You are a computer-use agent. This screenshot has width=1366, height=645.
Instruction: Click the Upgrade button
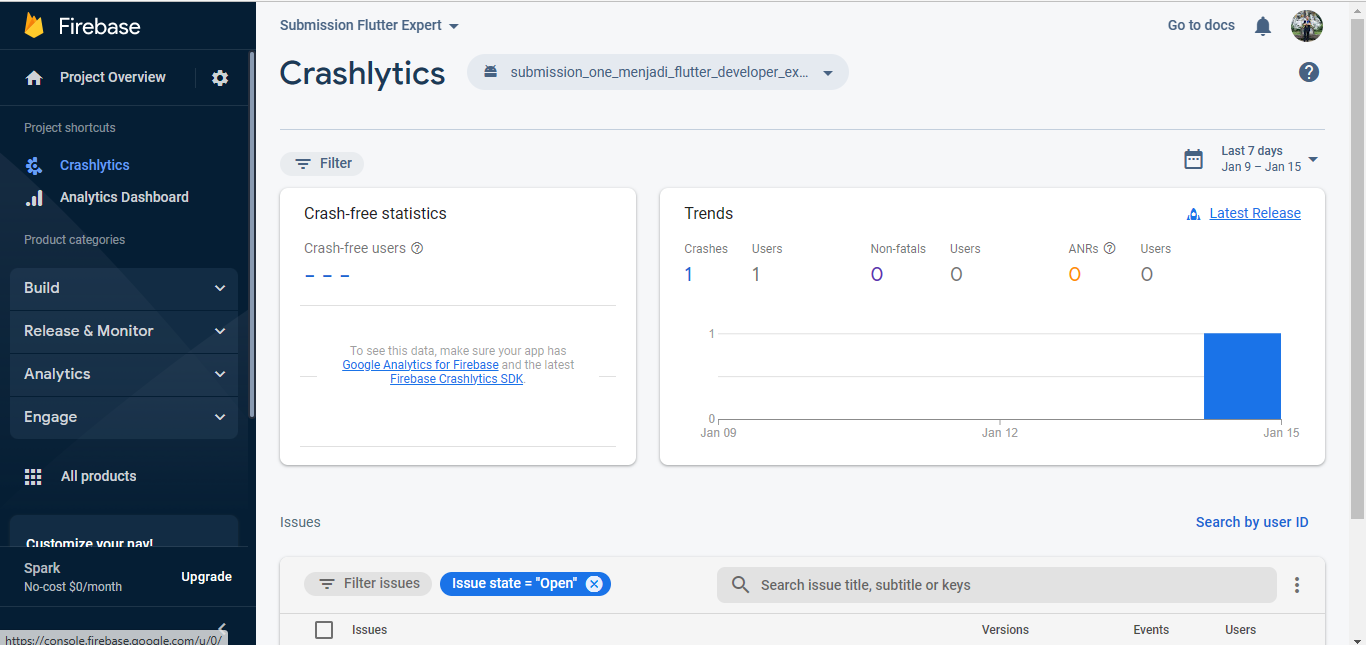click(x=206, y=577)
